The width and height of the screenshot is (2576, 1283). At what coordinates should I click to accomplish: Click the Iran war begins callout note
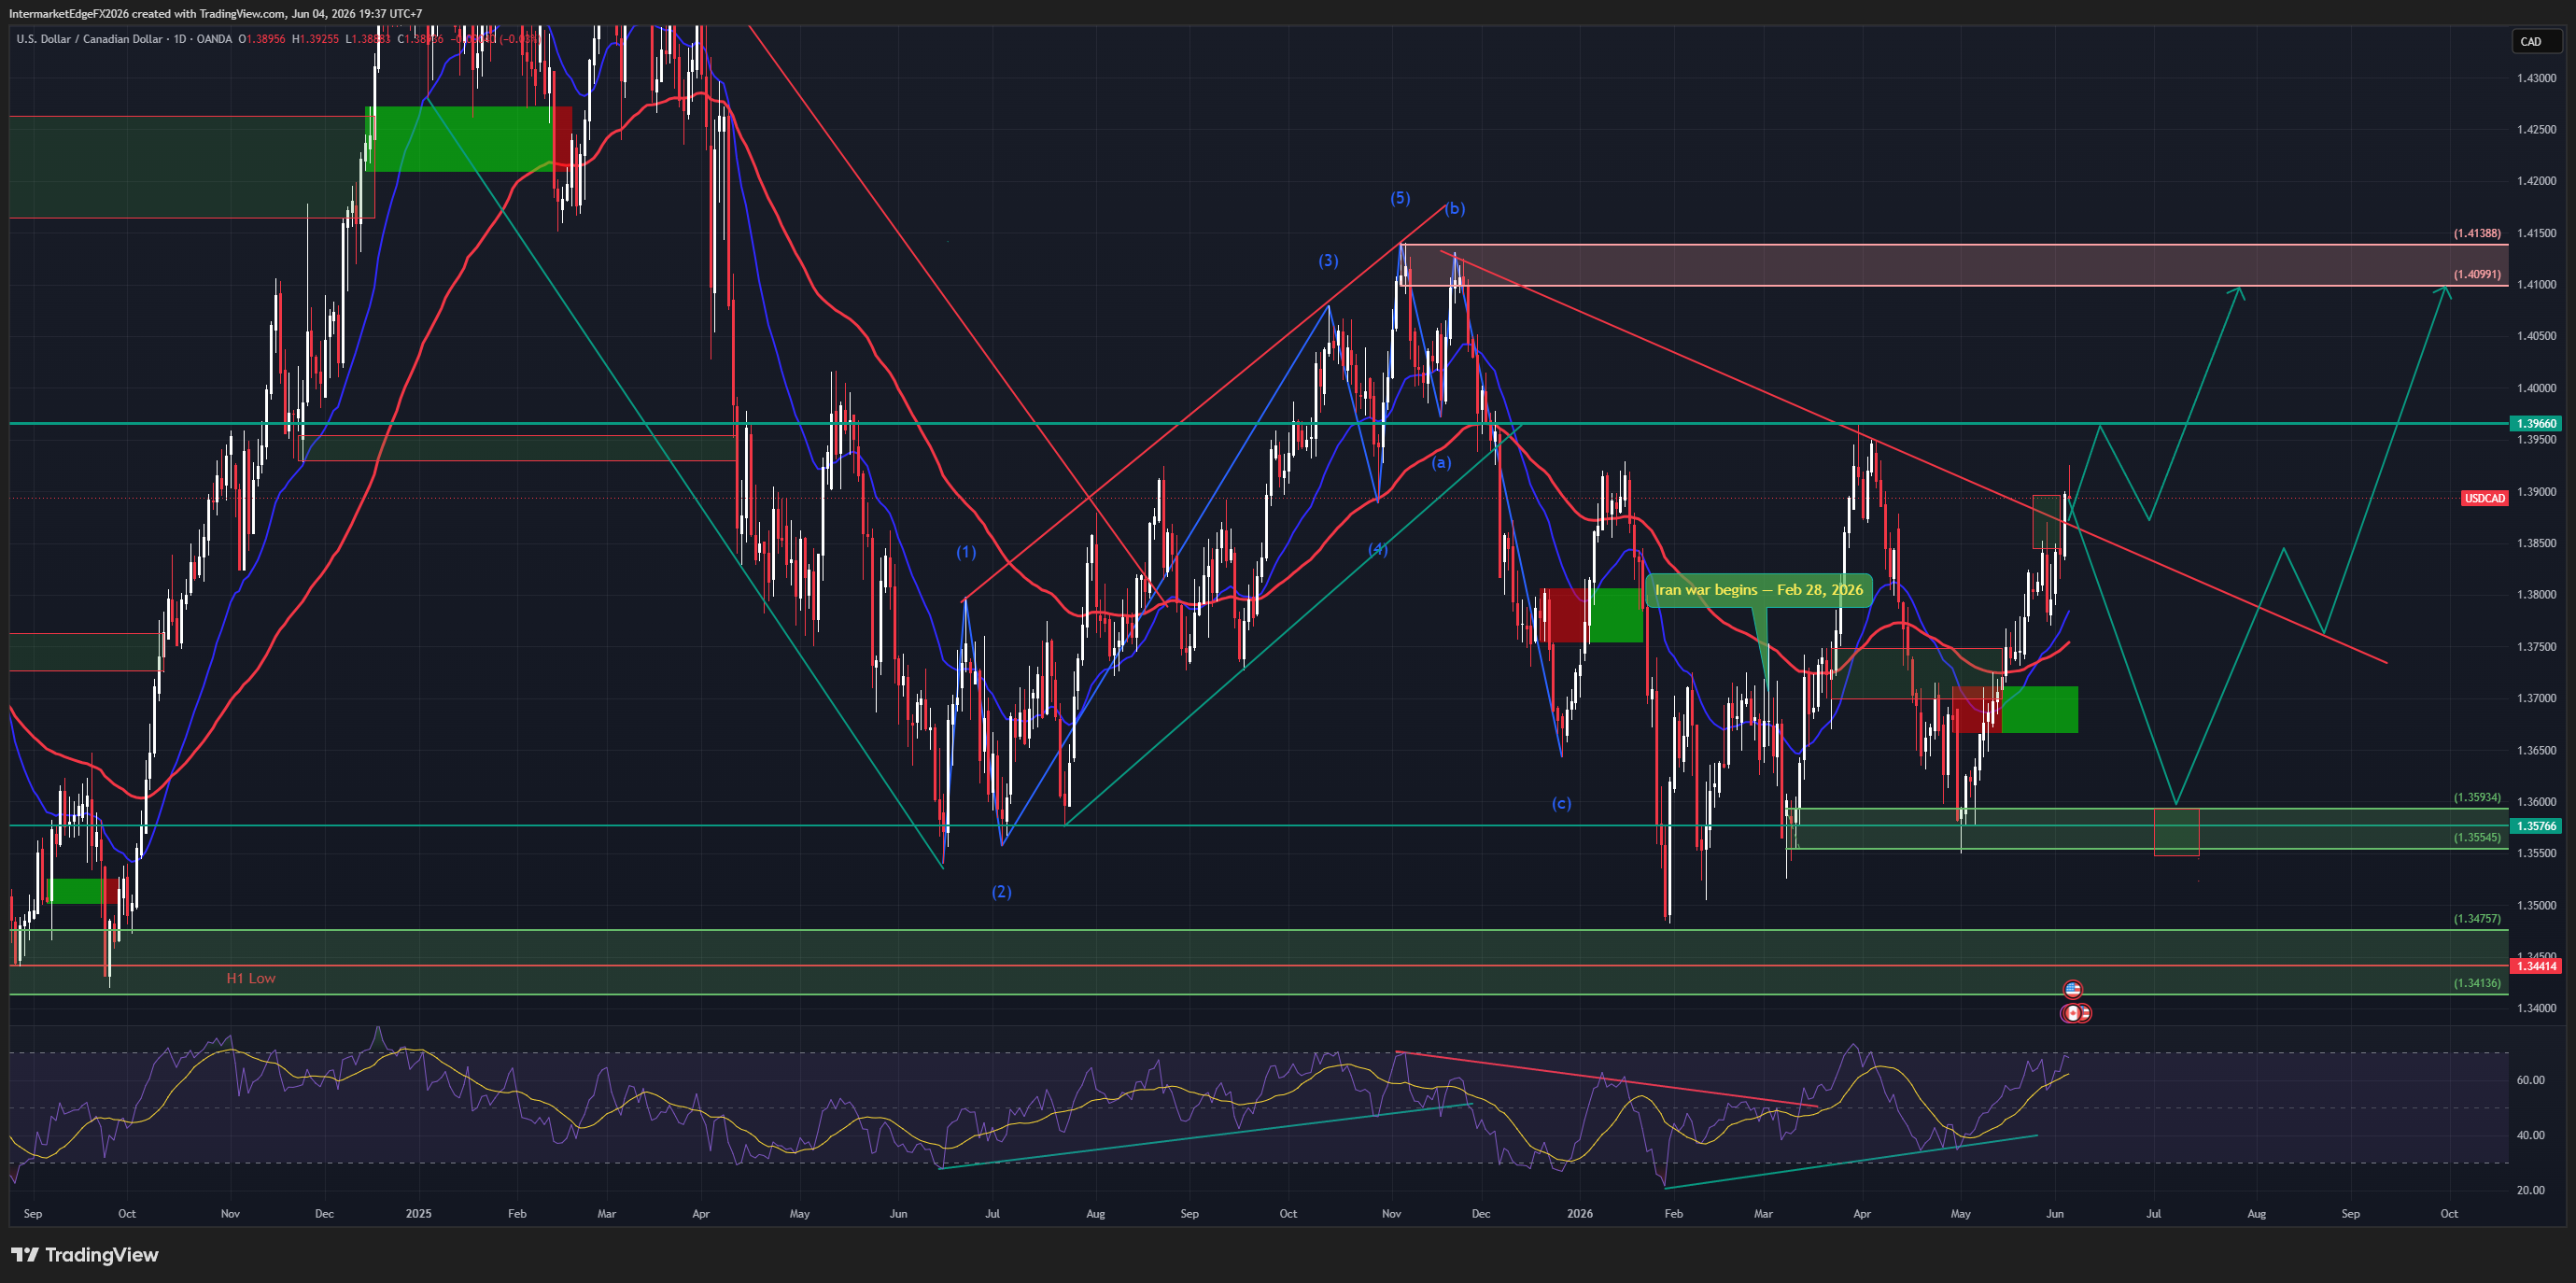pyautogui.click(x=1758, y=590)
